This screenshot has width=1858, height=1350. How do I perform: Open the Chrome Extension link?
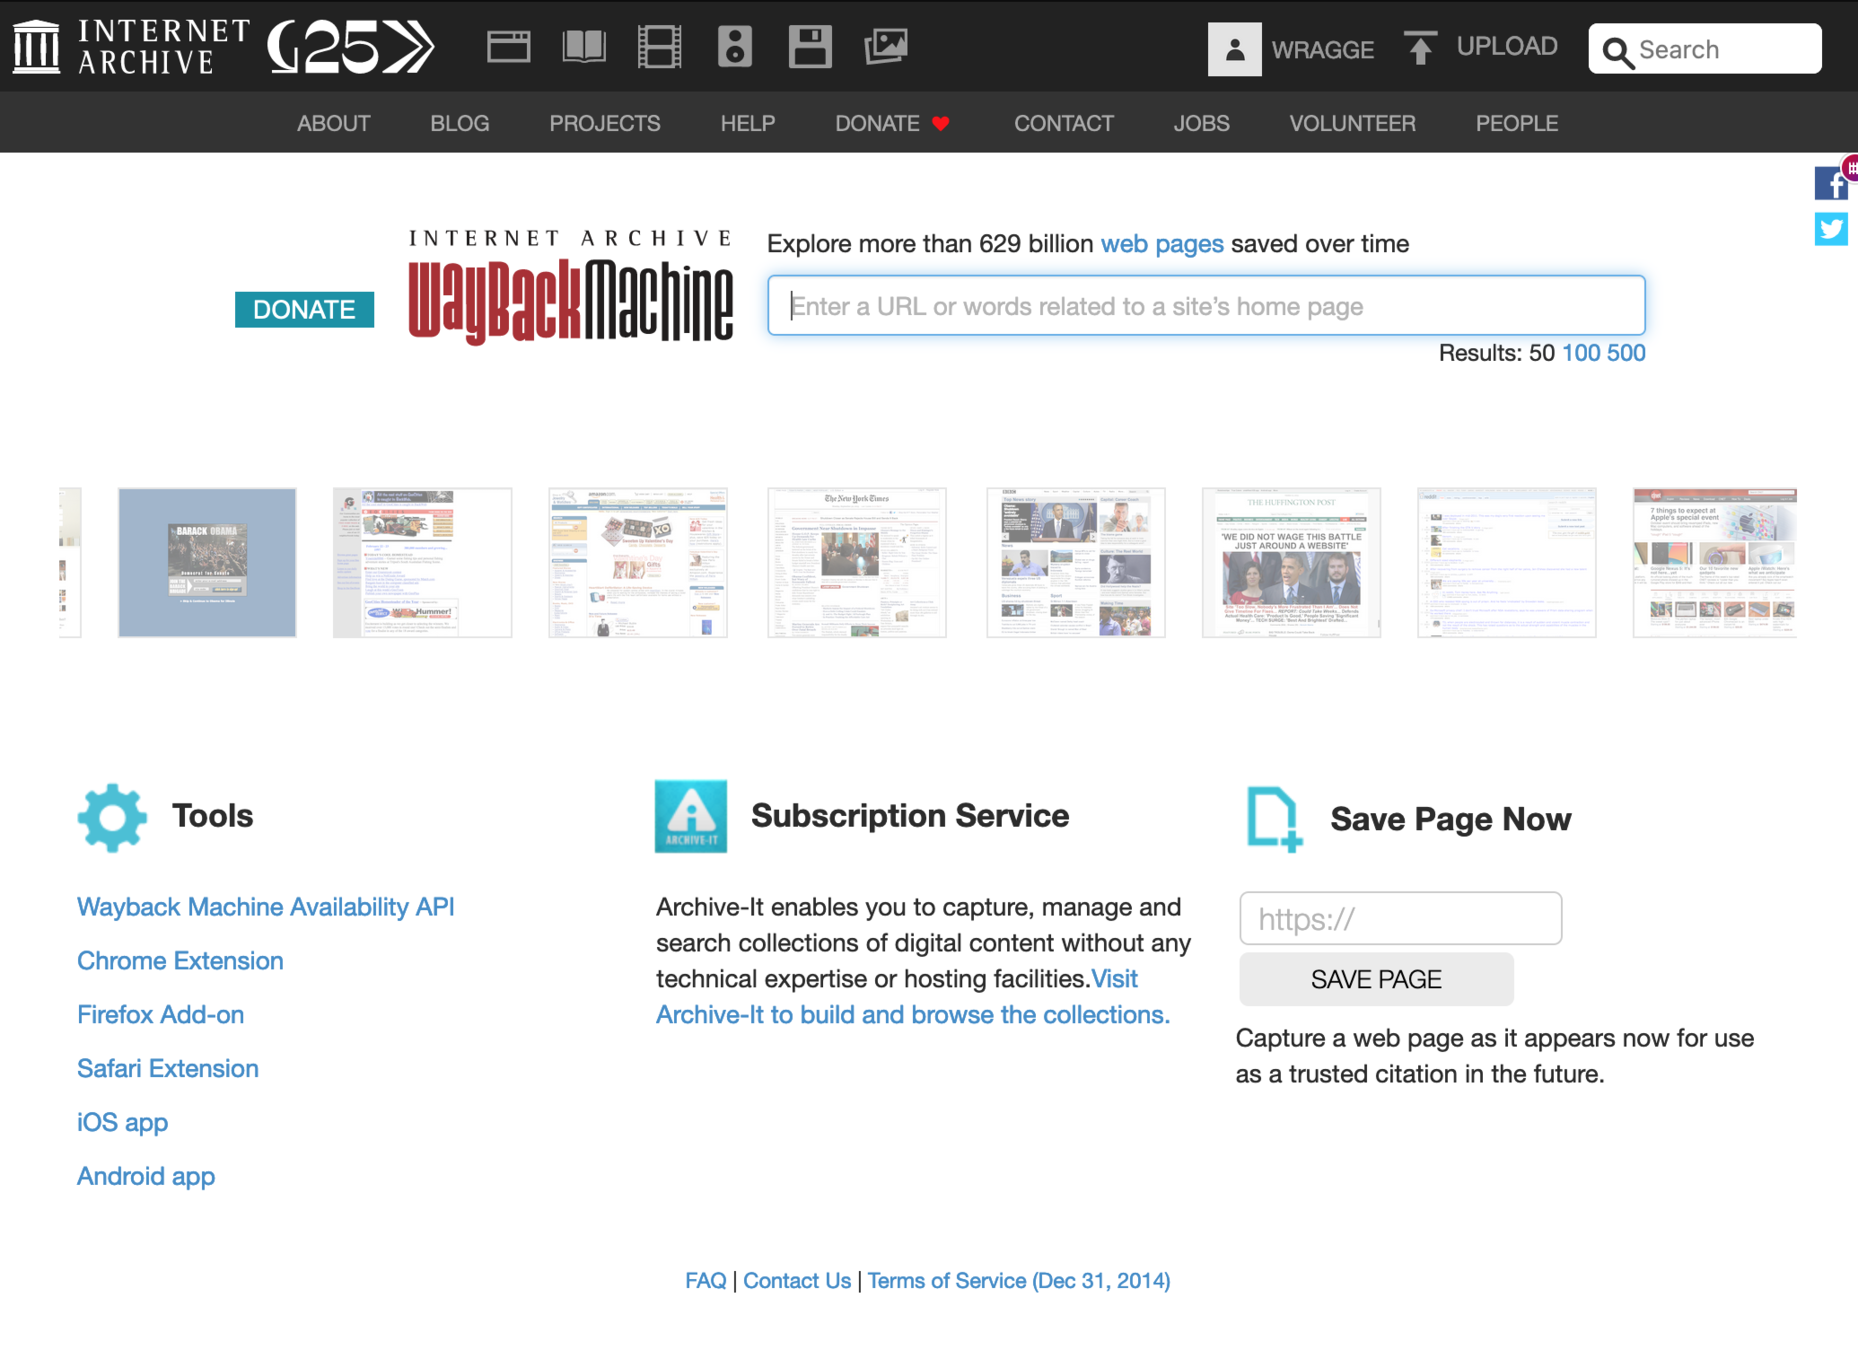(180, 961)
